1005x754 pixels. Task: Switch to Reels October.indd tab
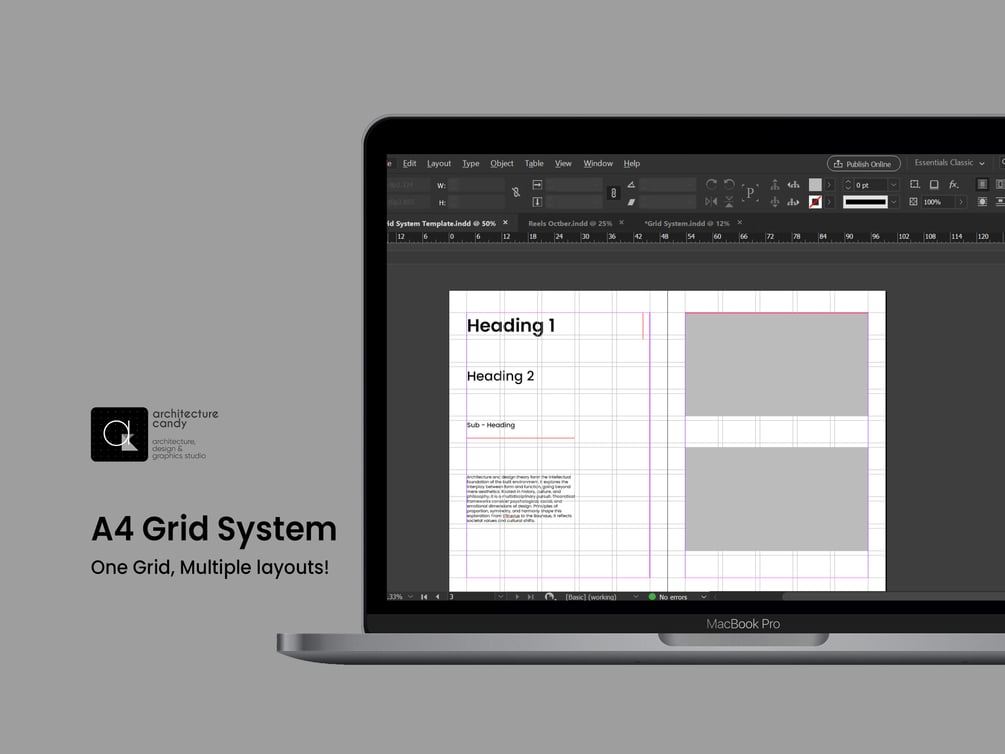point(570,224)
